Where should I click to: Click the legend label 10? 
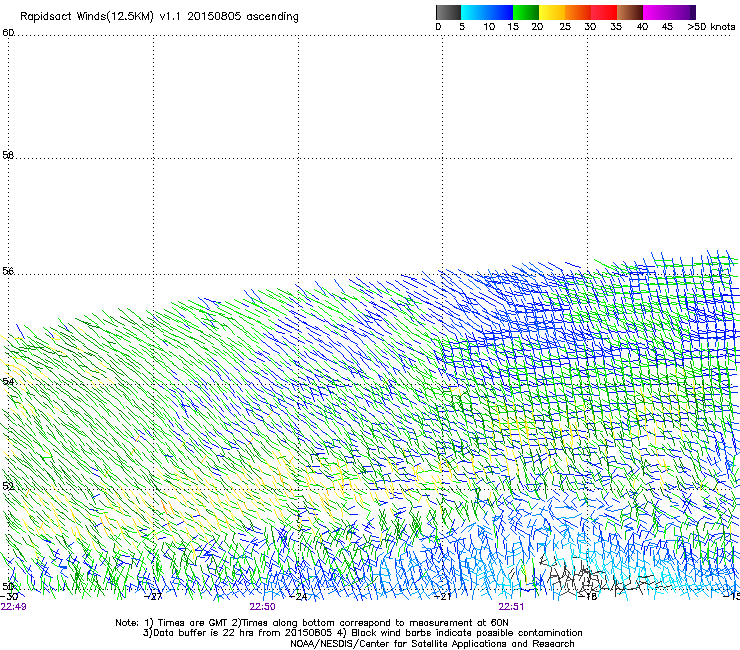point(489,27)
